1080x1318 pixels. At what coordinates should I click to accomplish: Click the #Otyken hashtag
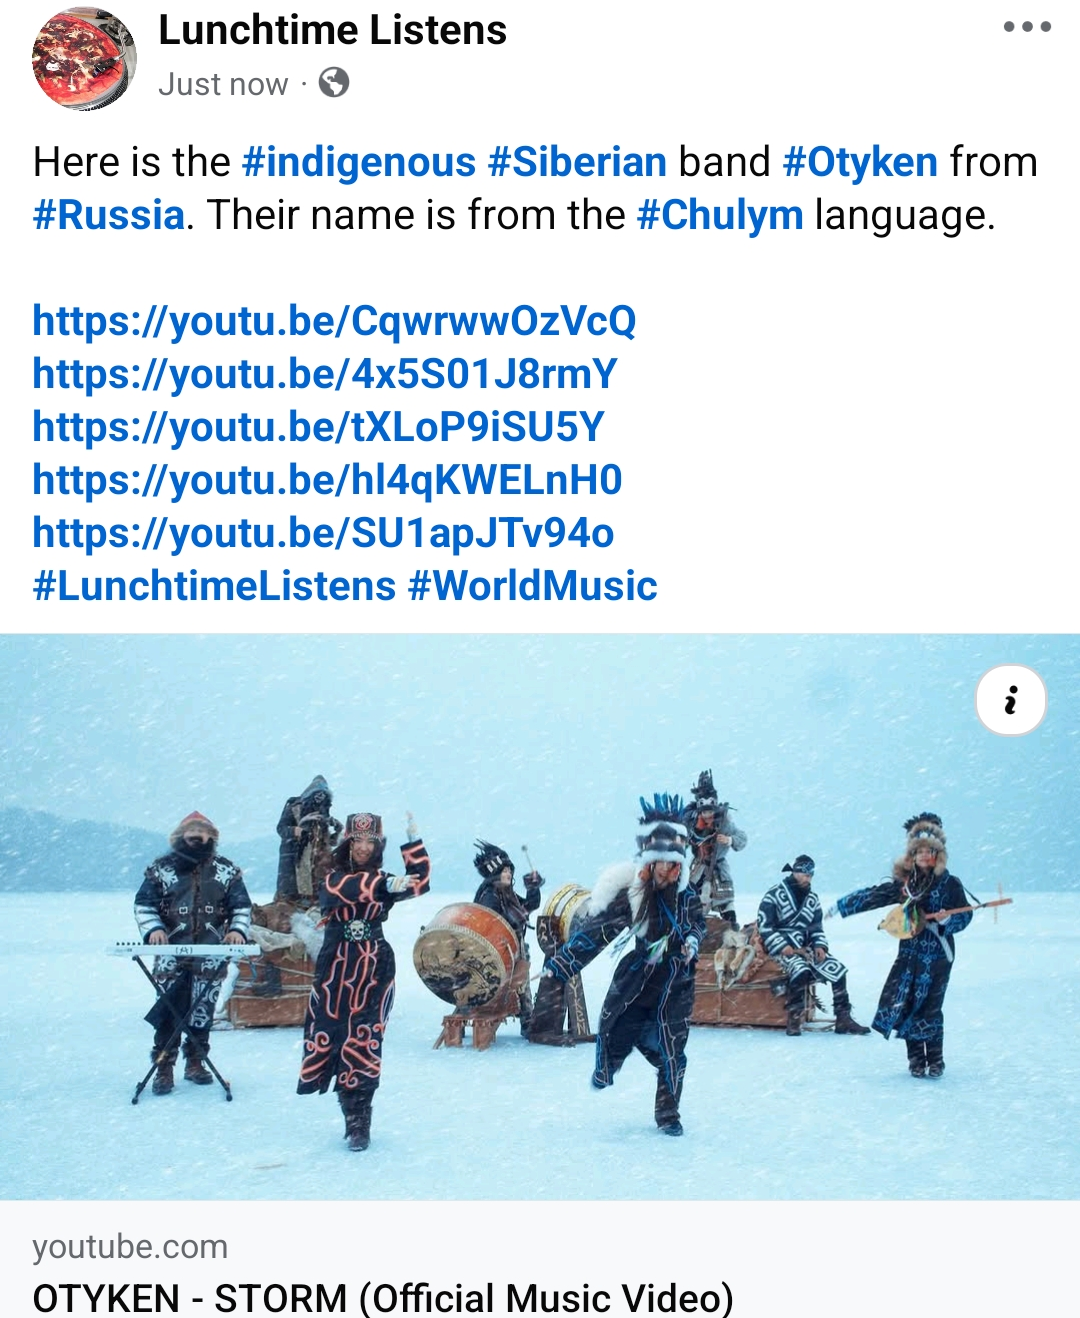(860, 162)
